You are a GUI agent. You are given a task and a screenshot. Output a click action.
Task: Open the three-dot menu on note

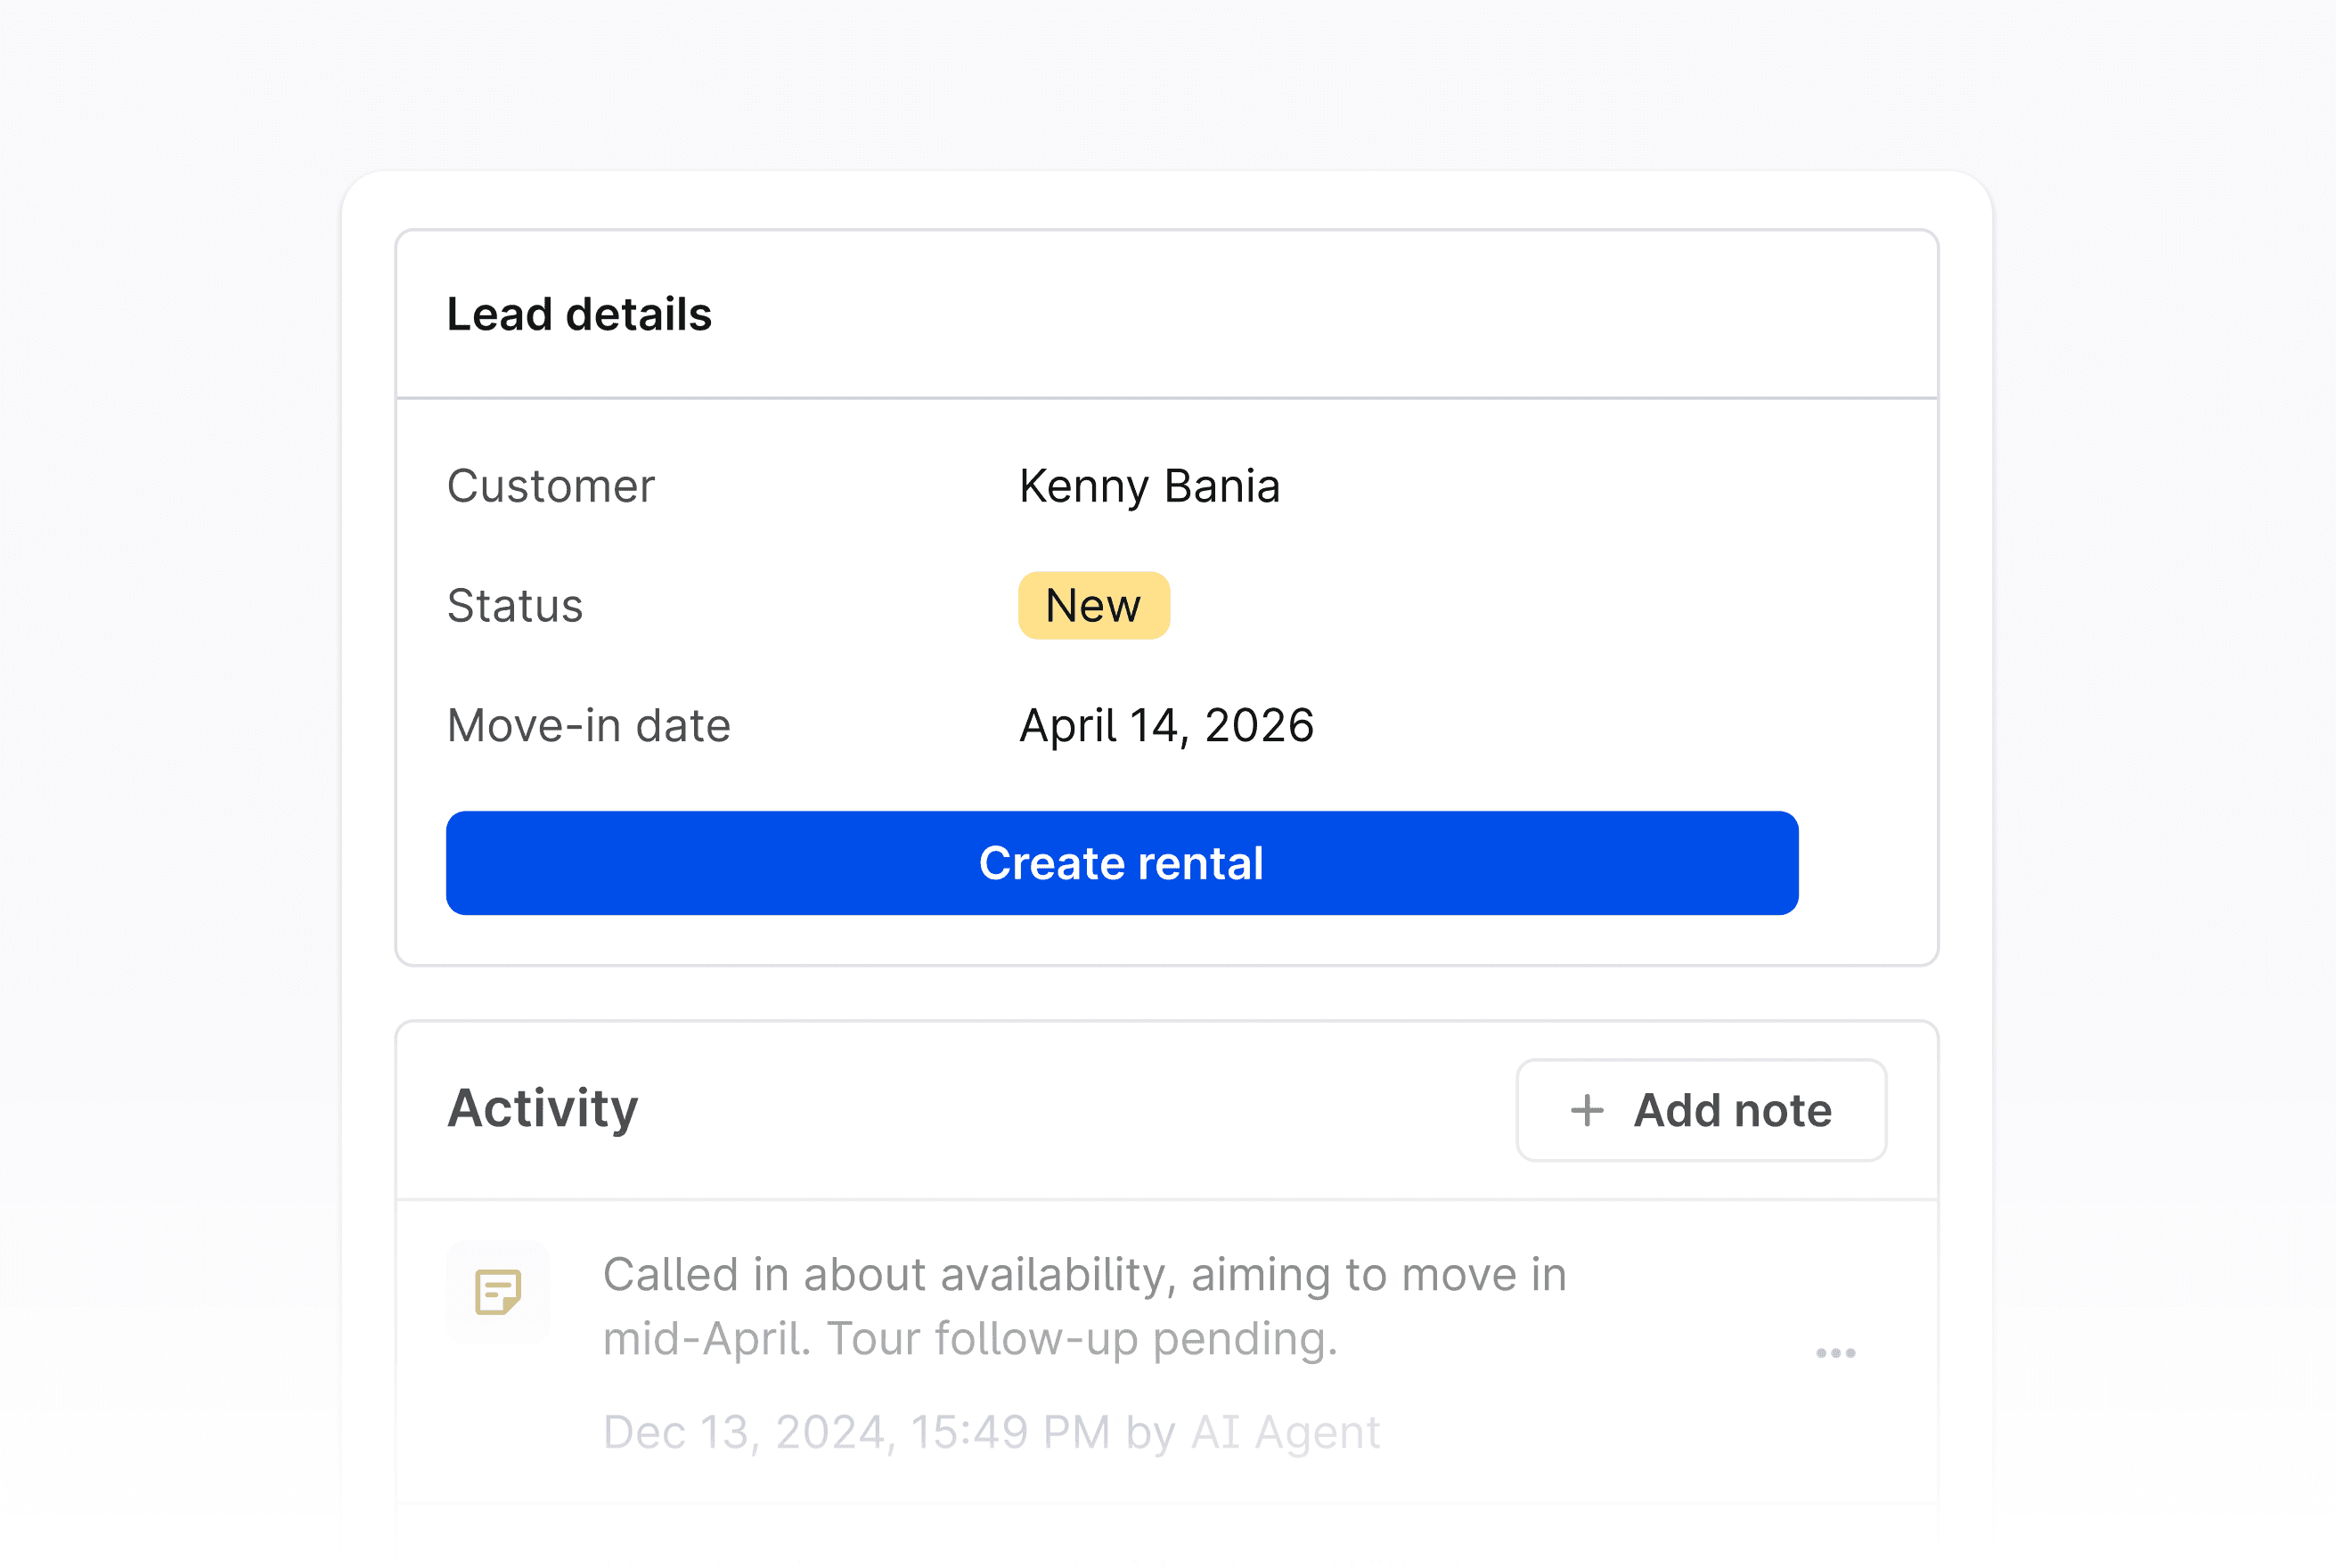click(1835, 1353)
